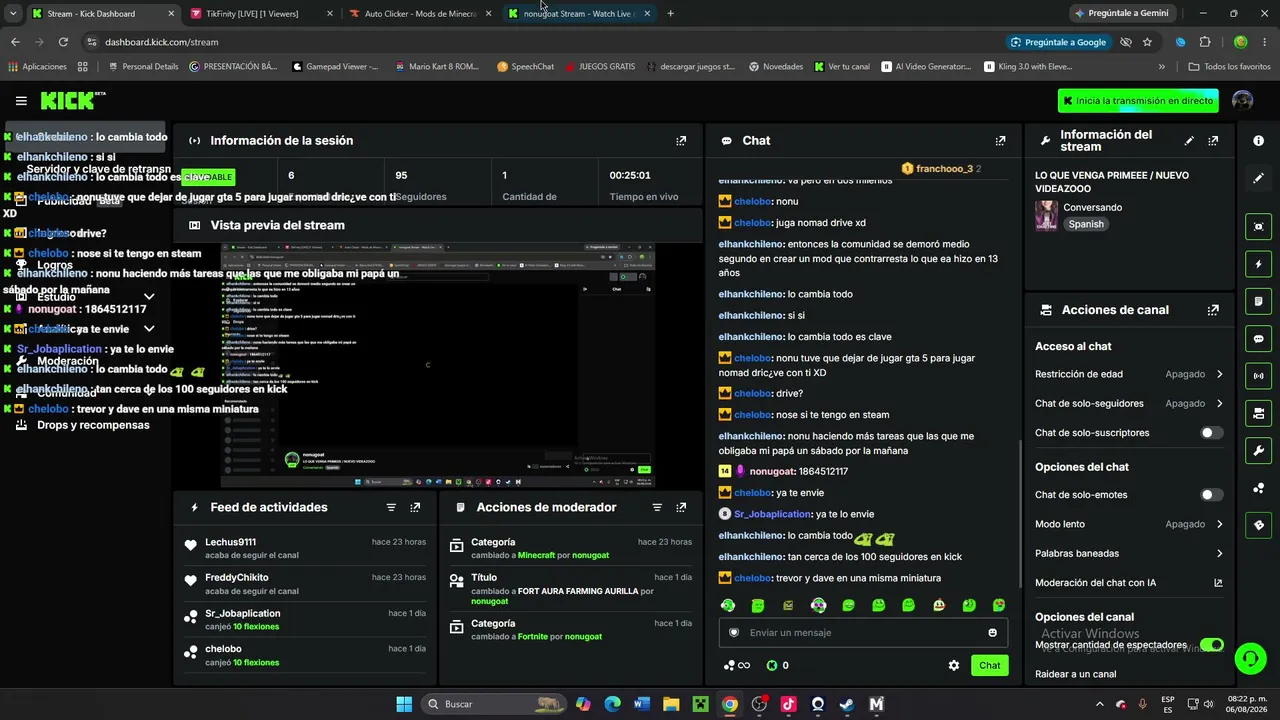1280x720 pixels.
Task: Open Palabras baneadas settings
Action: click(x=1129, y=553)
